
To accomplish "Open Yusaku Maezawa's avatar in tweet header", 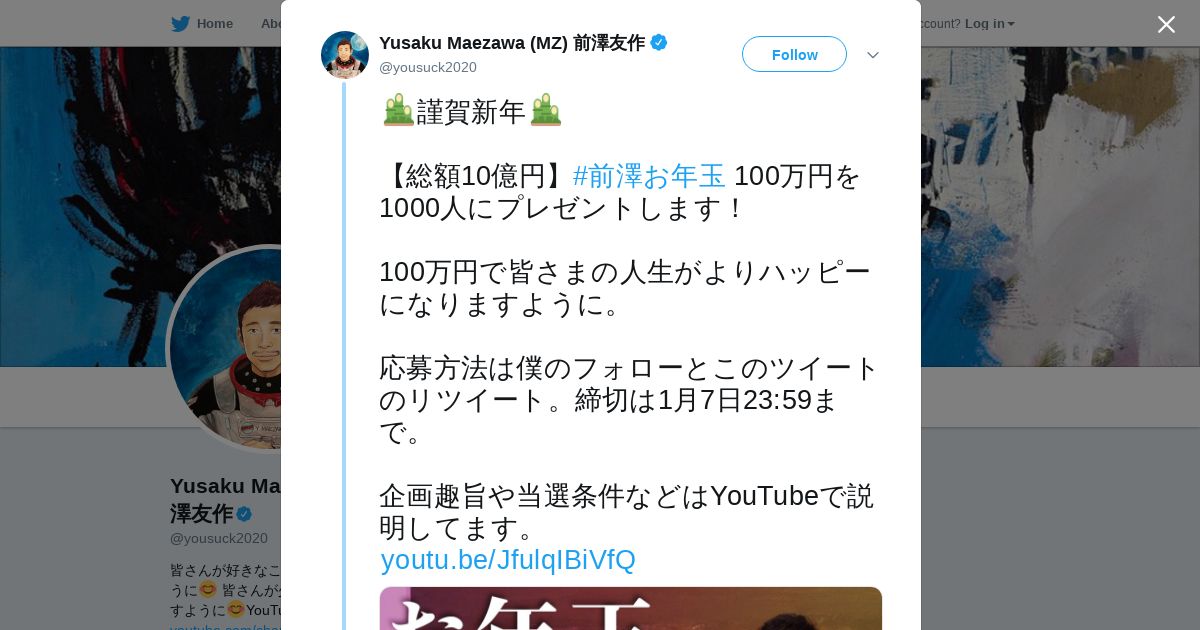I will [345, 55].
